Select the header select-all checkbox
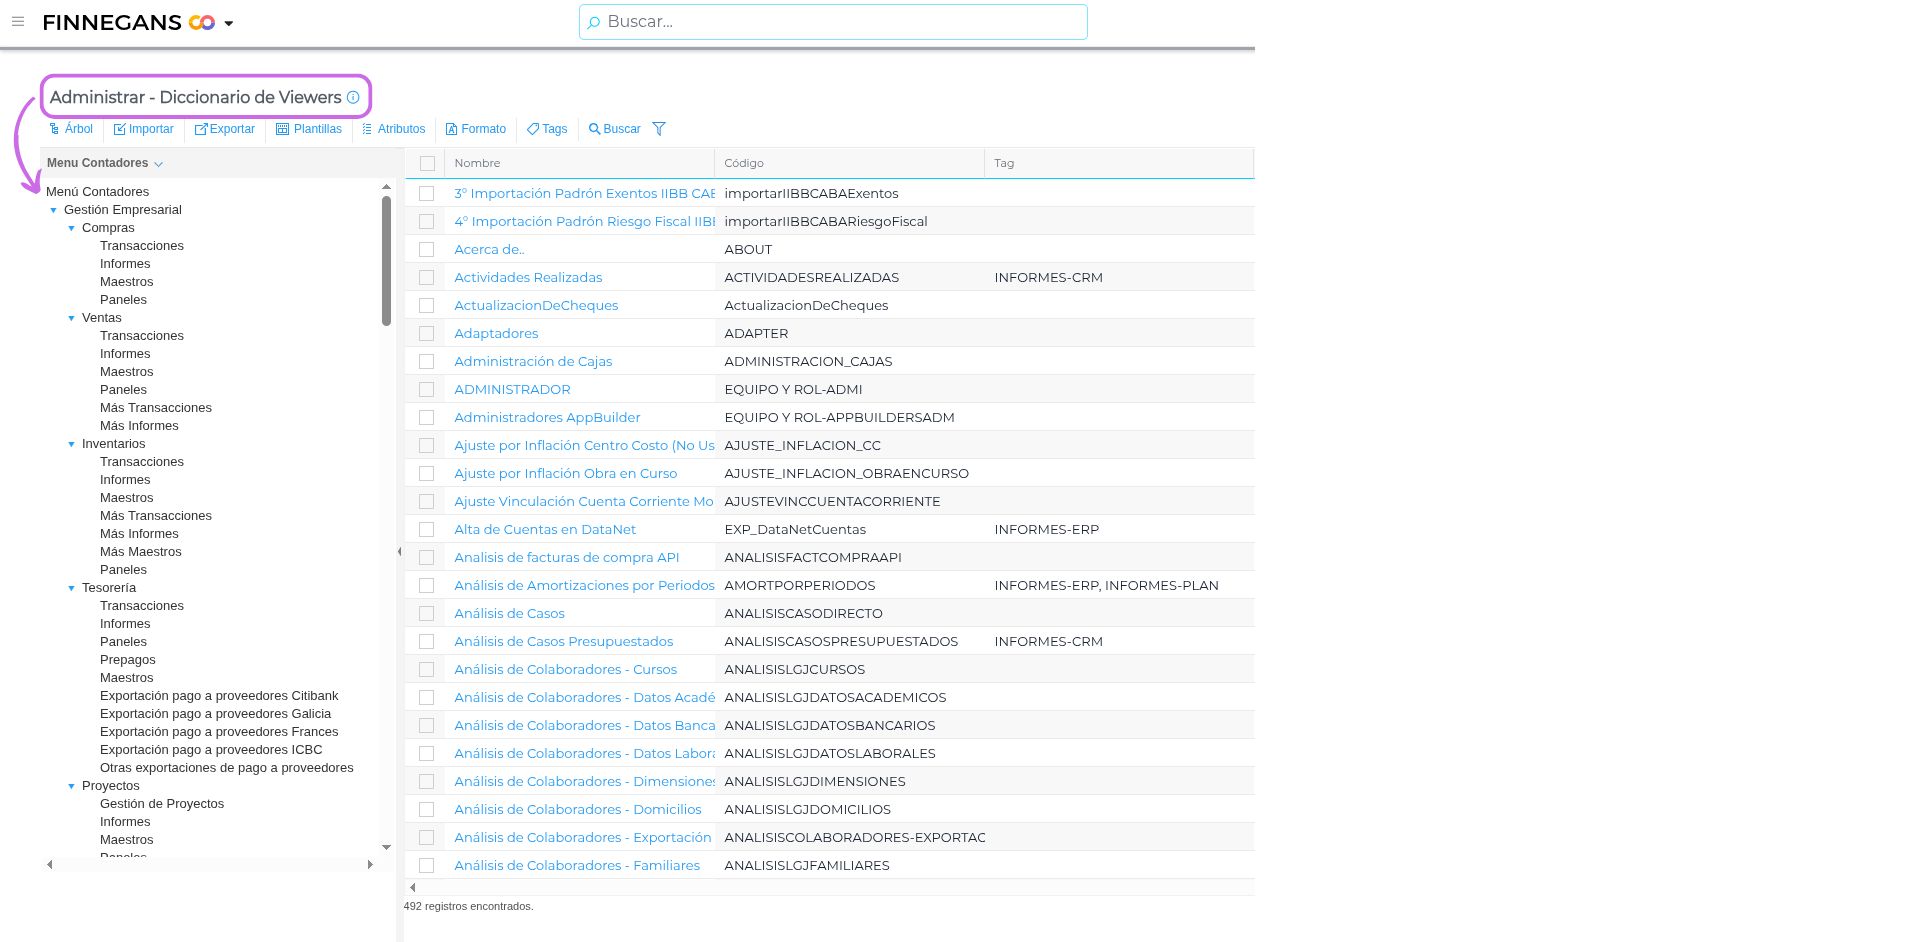The width and height of the screenshot is (1920, 942). [x=427, y=163]
